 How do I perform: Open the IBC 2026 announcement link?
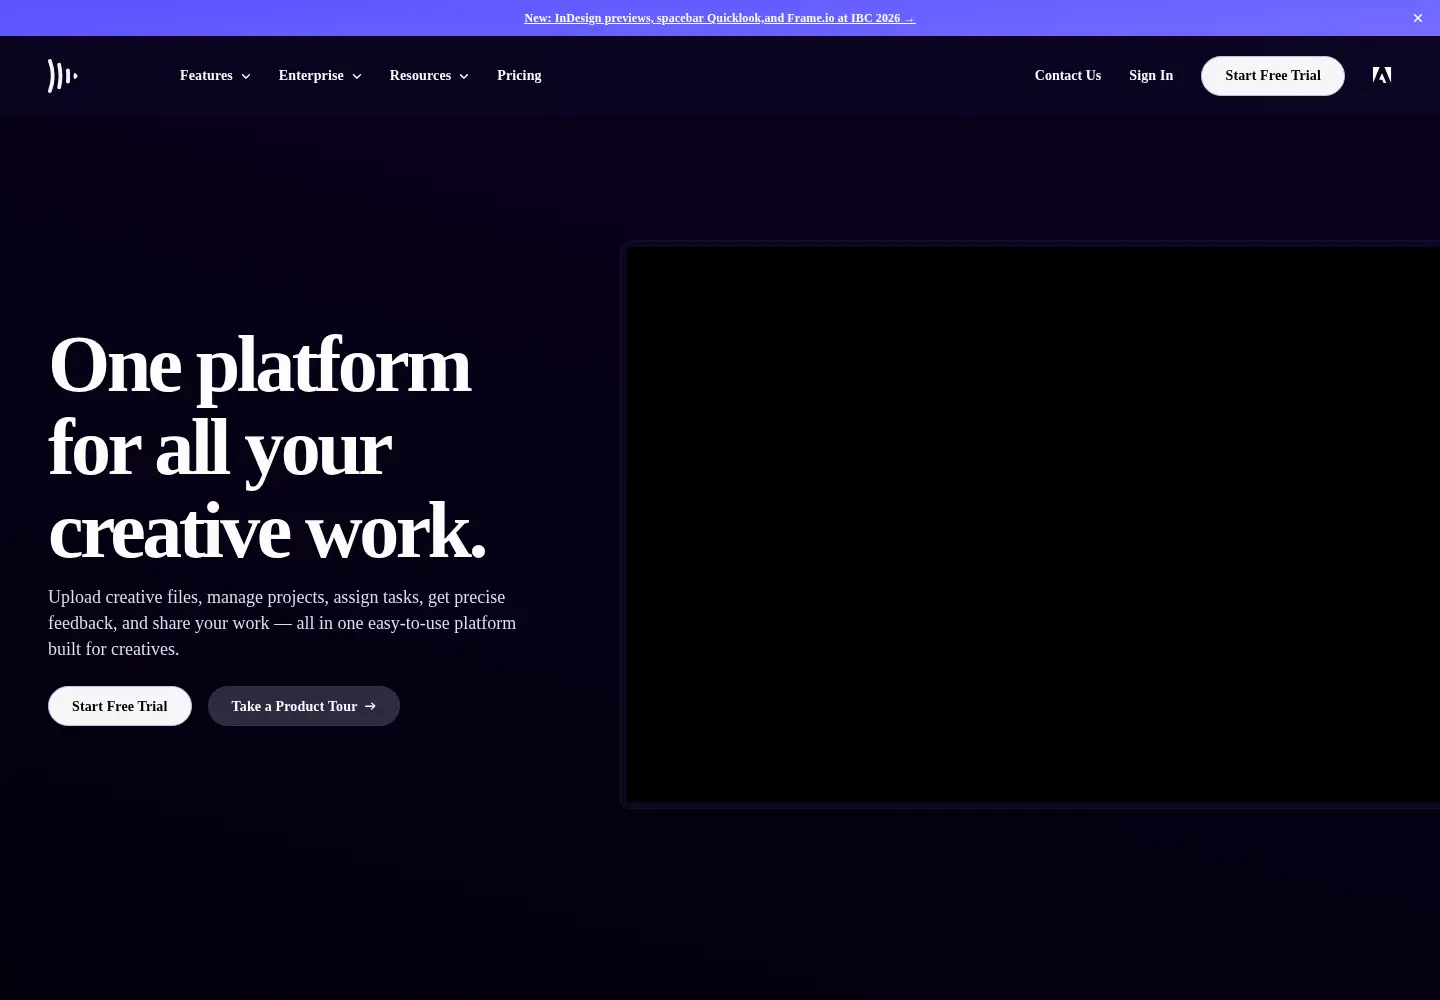pos(720,18)
